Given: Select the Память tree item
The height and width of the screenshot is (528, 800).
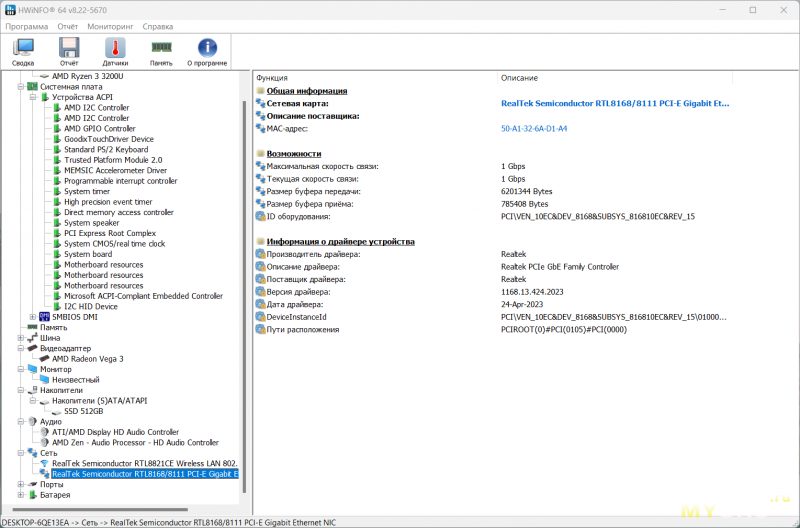Looking at the screenshot, I should tap(54, 328).
